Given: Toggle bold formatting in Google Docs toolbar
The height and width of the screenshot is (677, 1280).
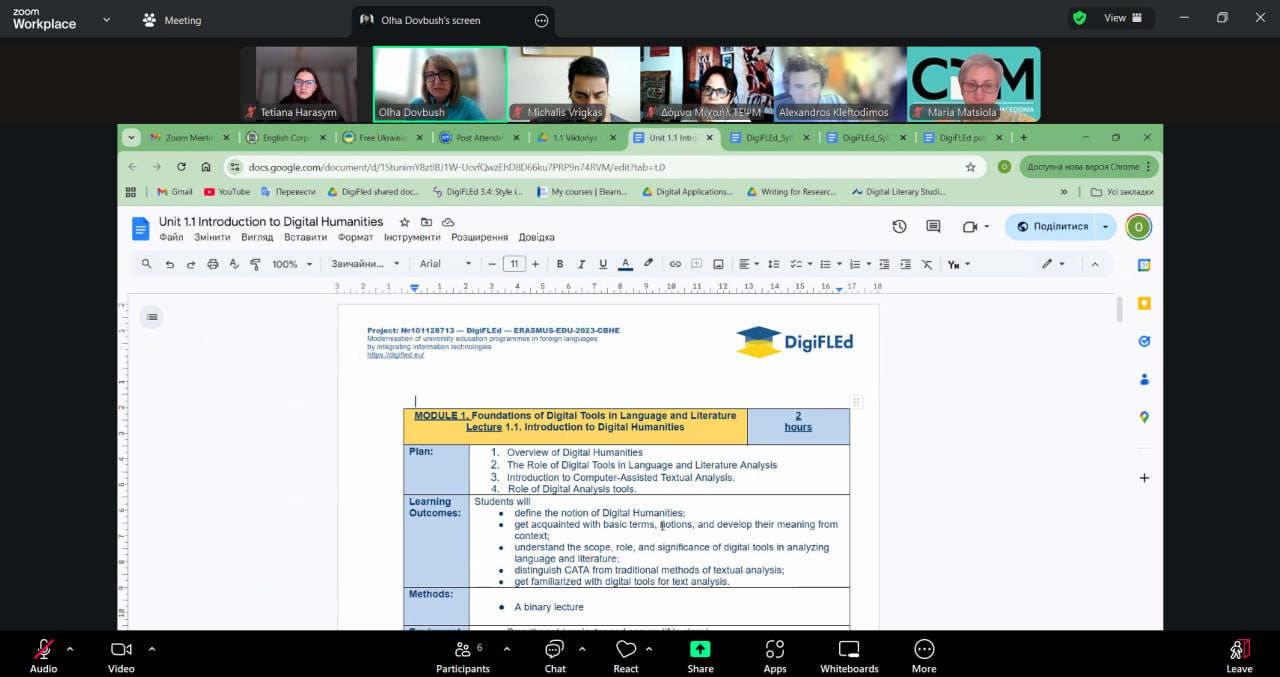Looking at the screenshot, I should (x=560, y=264).
